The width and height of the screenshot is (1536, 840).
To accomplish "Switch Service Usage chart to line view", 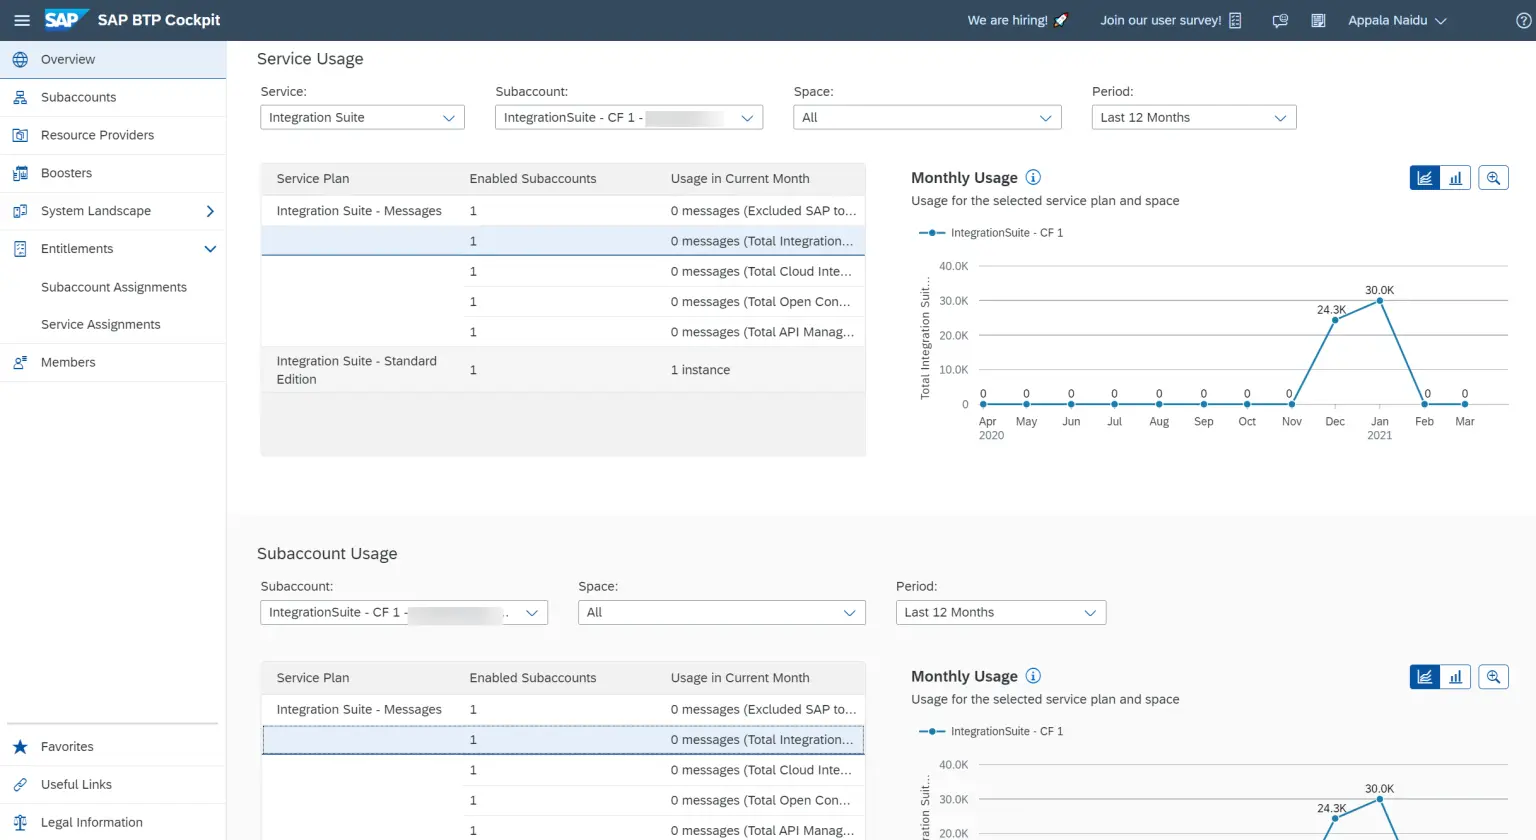I will [1425, 178].
